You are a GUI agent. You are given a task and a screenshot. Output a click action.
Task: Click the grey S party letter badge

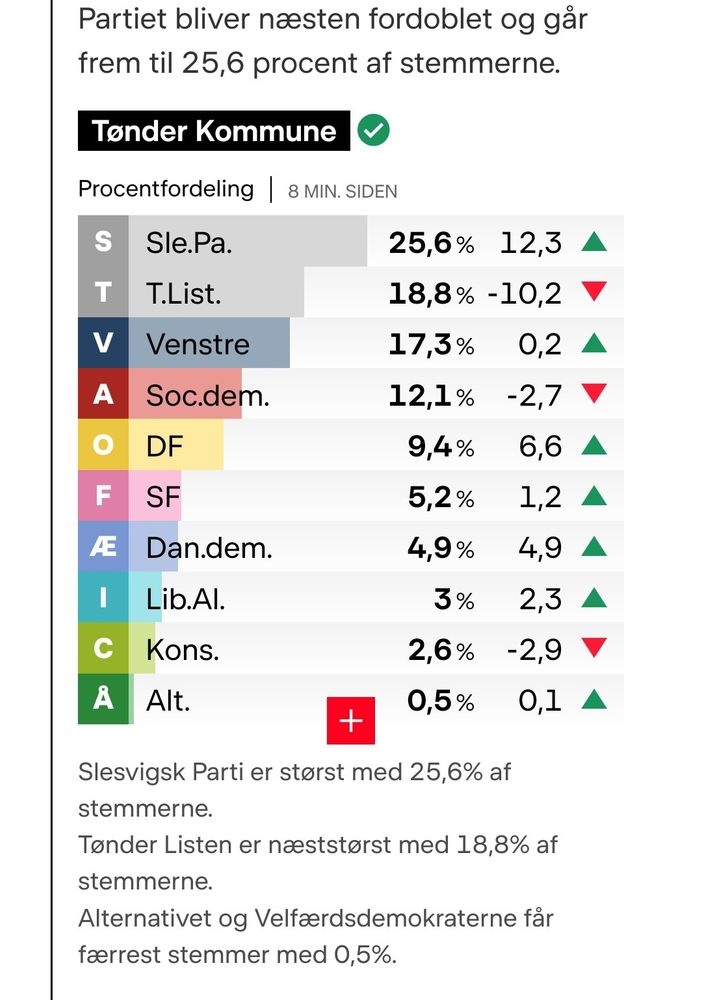tap(103, 241)
